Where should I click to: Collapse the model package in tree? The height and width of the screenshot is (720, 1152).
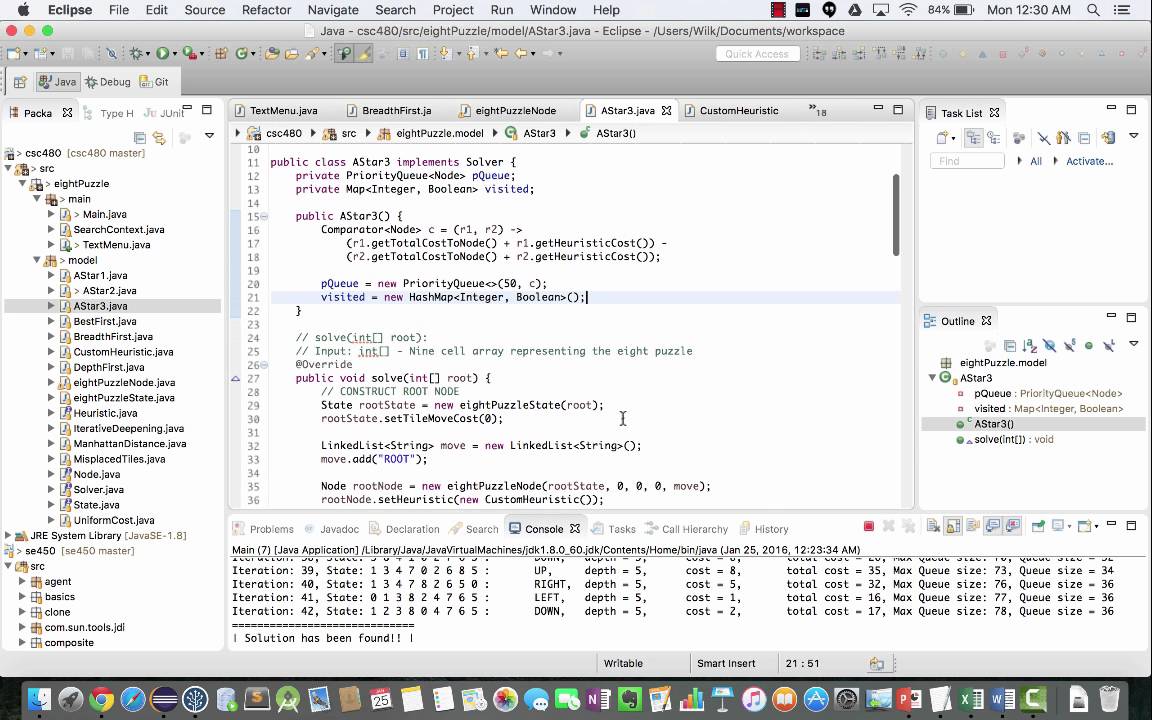point(36,260)
